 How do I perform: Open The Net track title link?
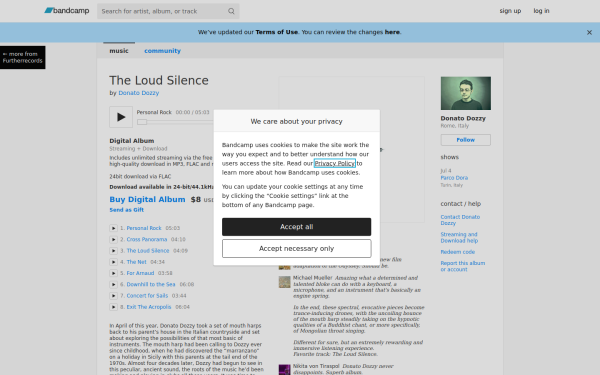point(137,262)
